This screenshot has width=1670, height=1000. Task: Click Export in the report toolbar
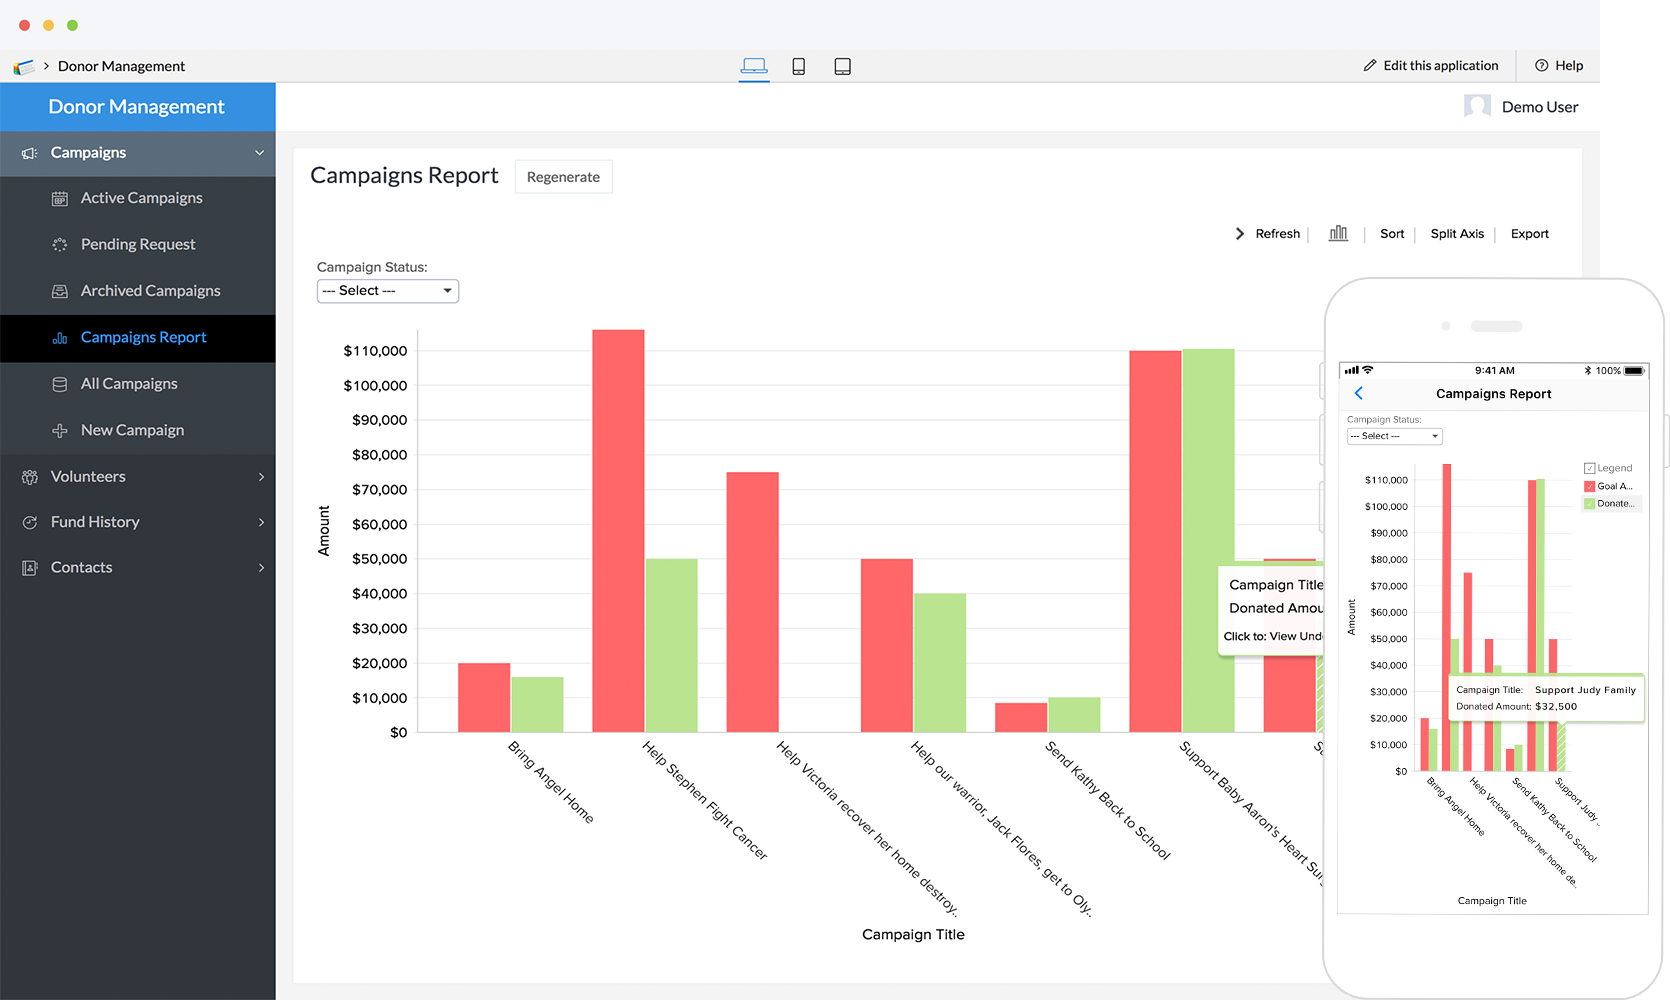(x=1530, y=234)
